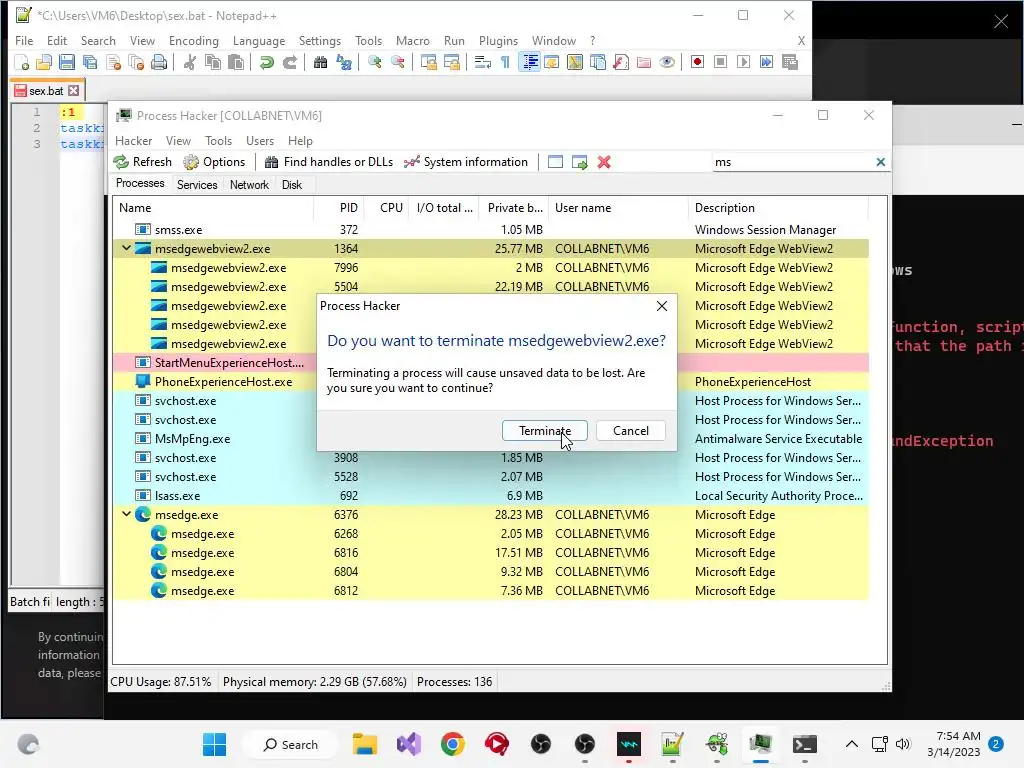Select msedge.exe with PID 6816
Viewport: 1024px width, 768px height.
[490, 552]
